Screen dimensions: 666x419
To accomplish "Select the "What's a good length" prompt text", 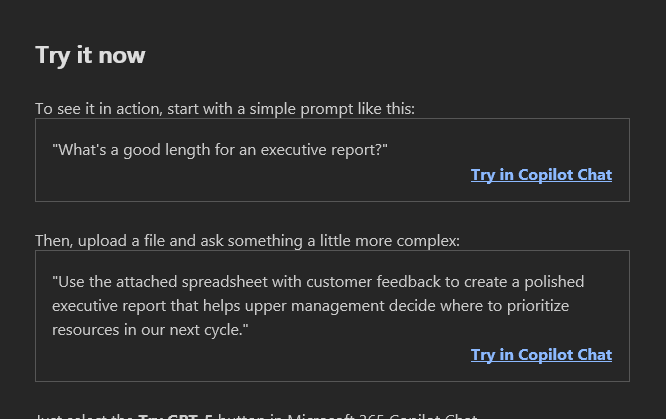I will pos(219,150).
